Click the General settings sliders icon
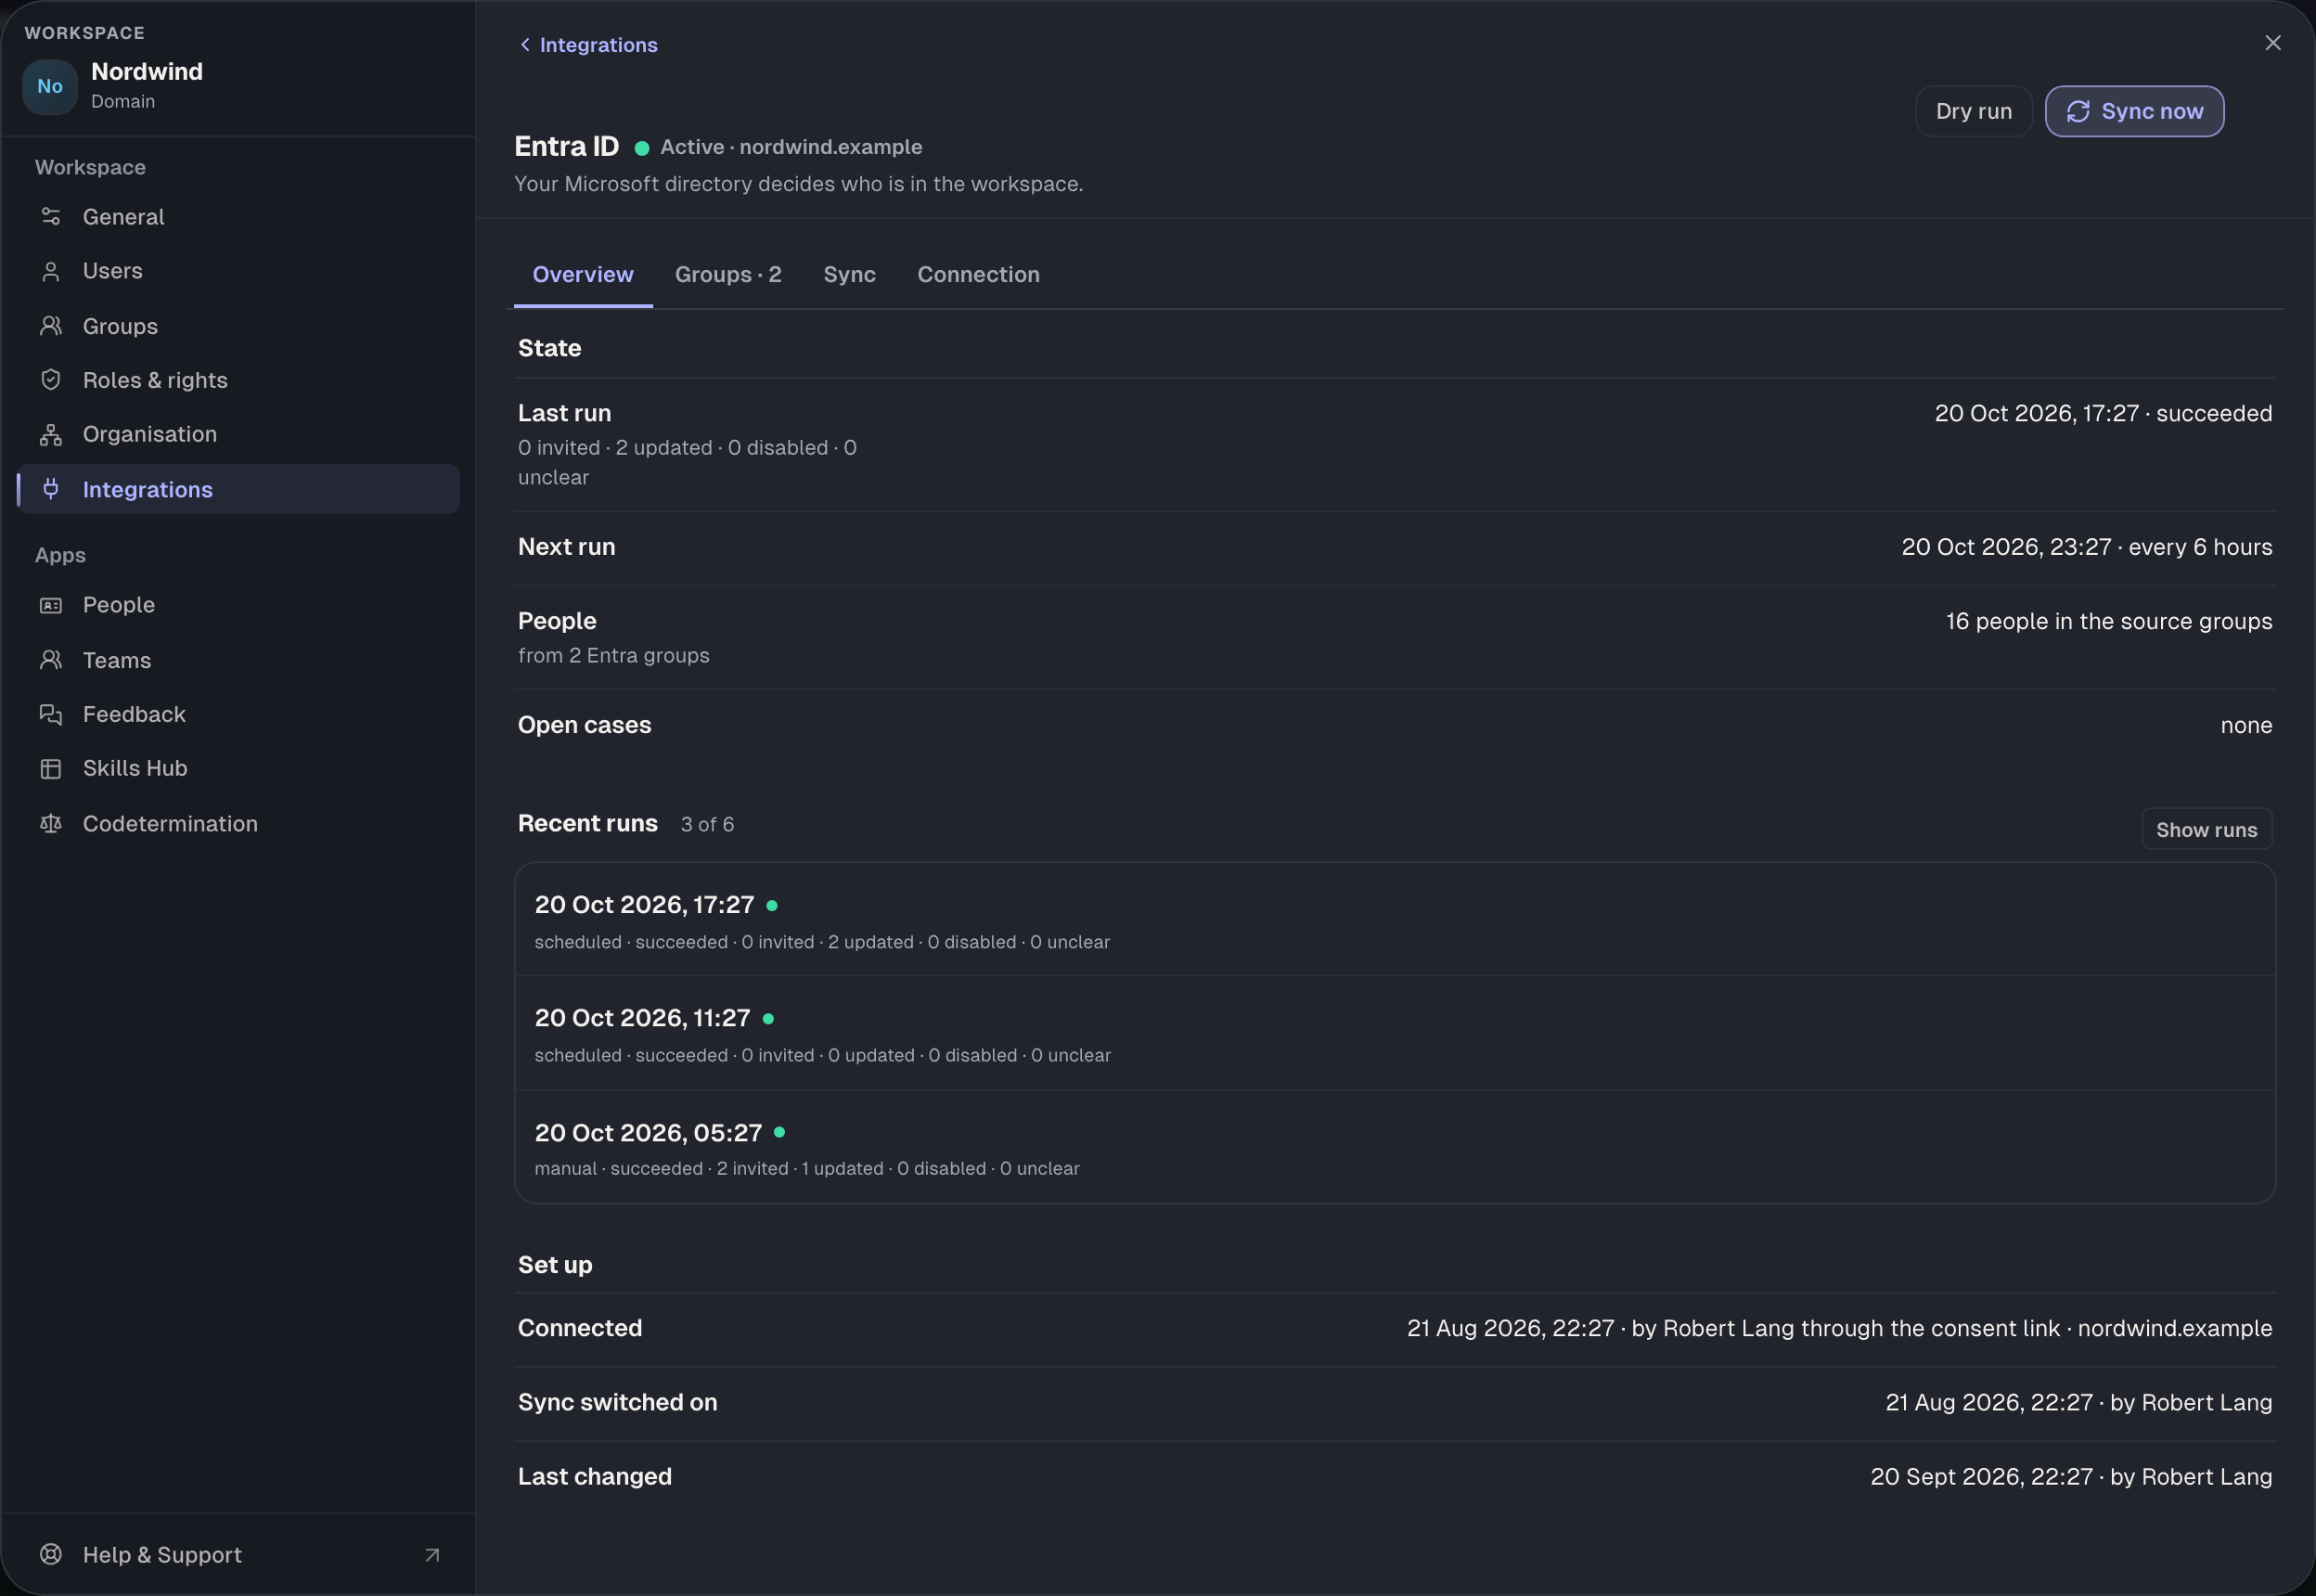 click(x=51, y=217)
